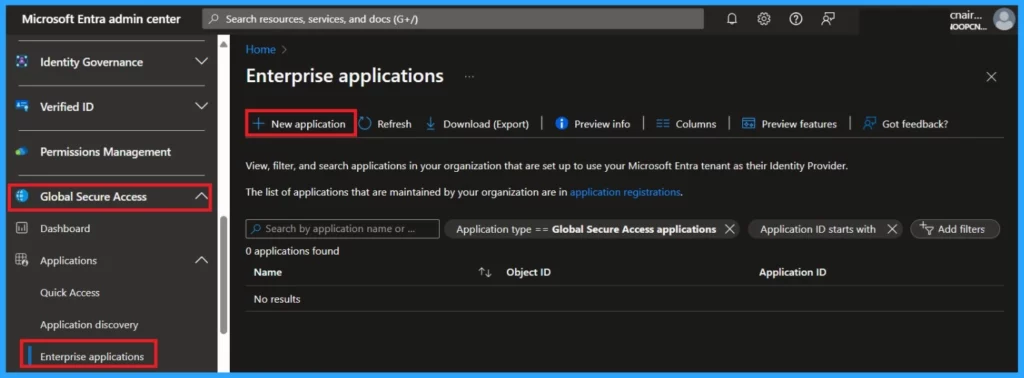Click the Got feedback? label
Image resolution: width=1024 pixels, height=378 pixels.
pos(915,124)
